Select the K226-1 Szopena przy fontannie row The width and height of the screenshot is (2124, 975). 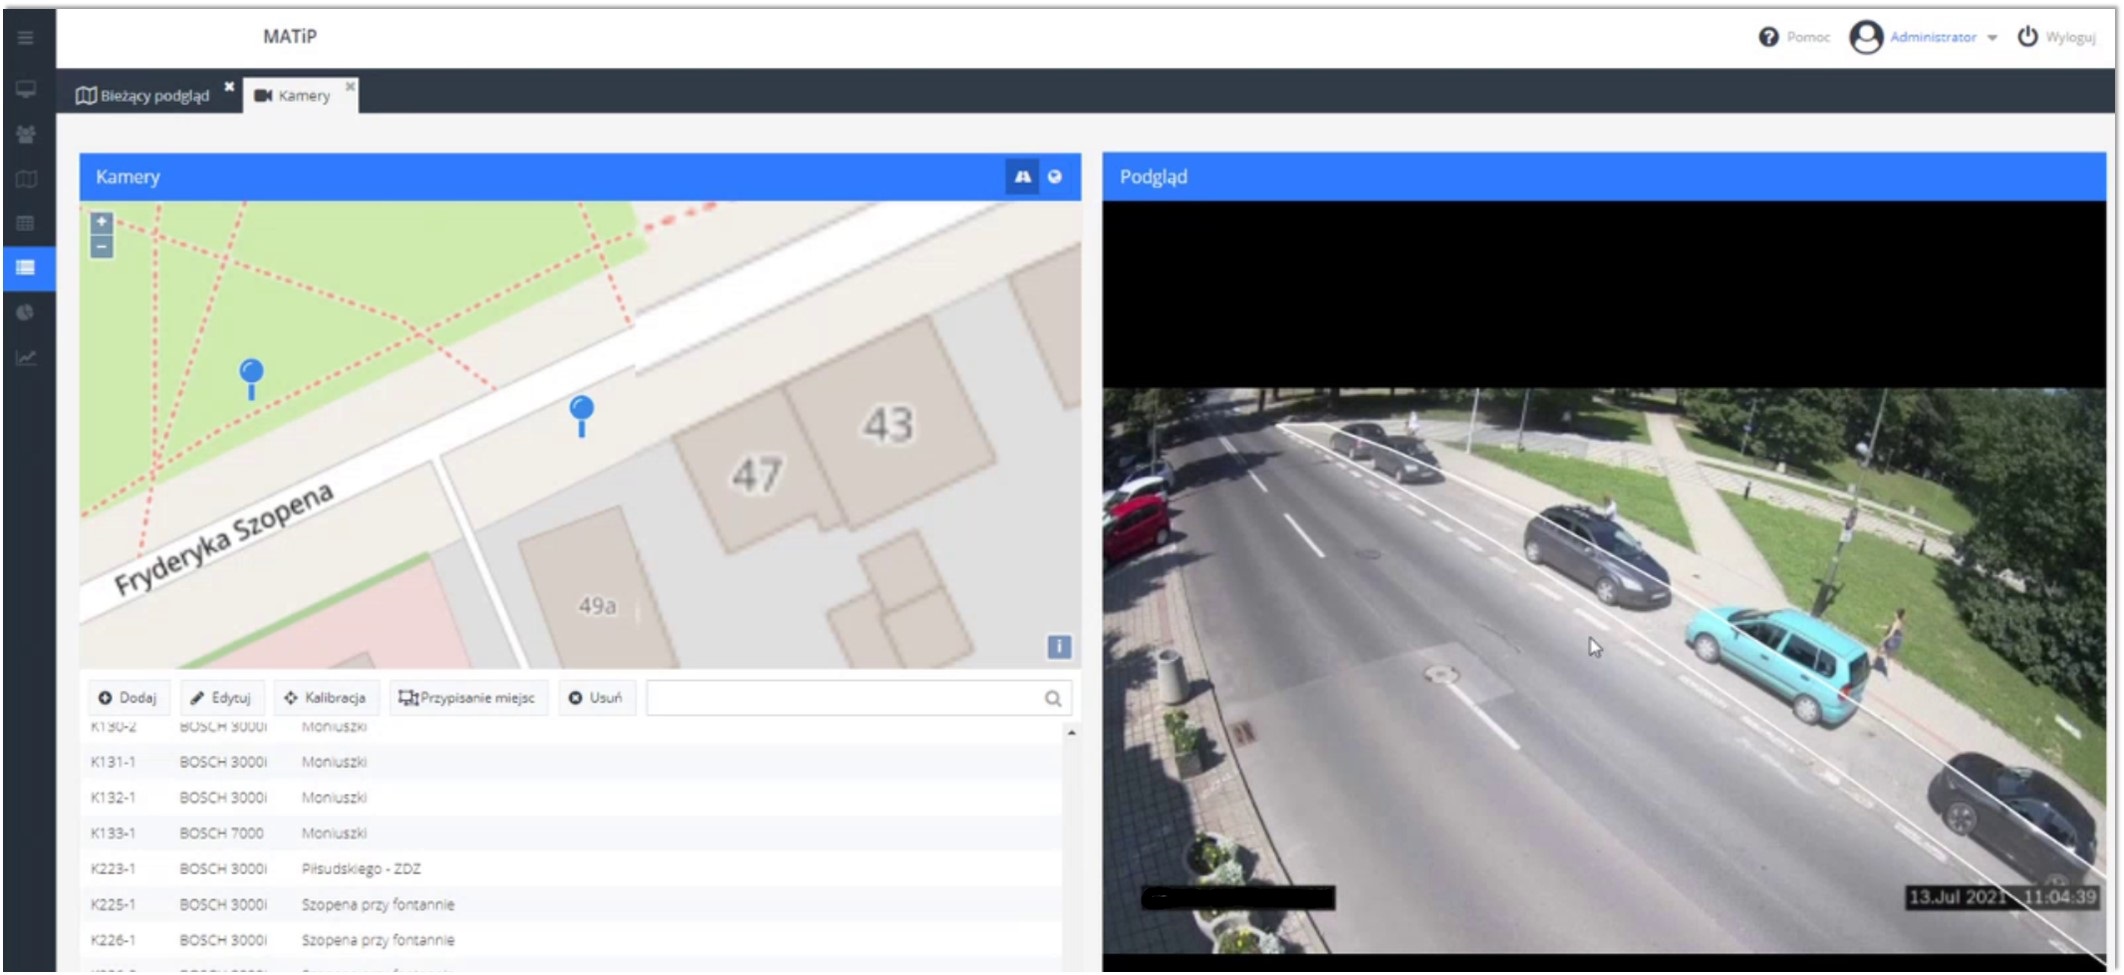tap(571, 940)
